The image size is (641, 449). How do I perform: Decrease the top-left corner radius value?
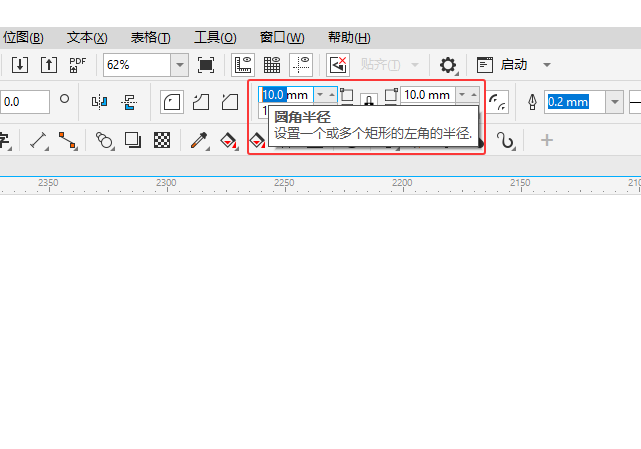pyautogui.click(x=320, y=94)
